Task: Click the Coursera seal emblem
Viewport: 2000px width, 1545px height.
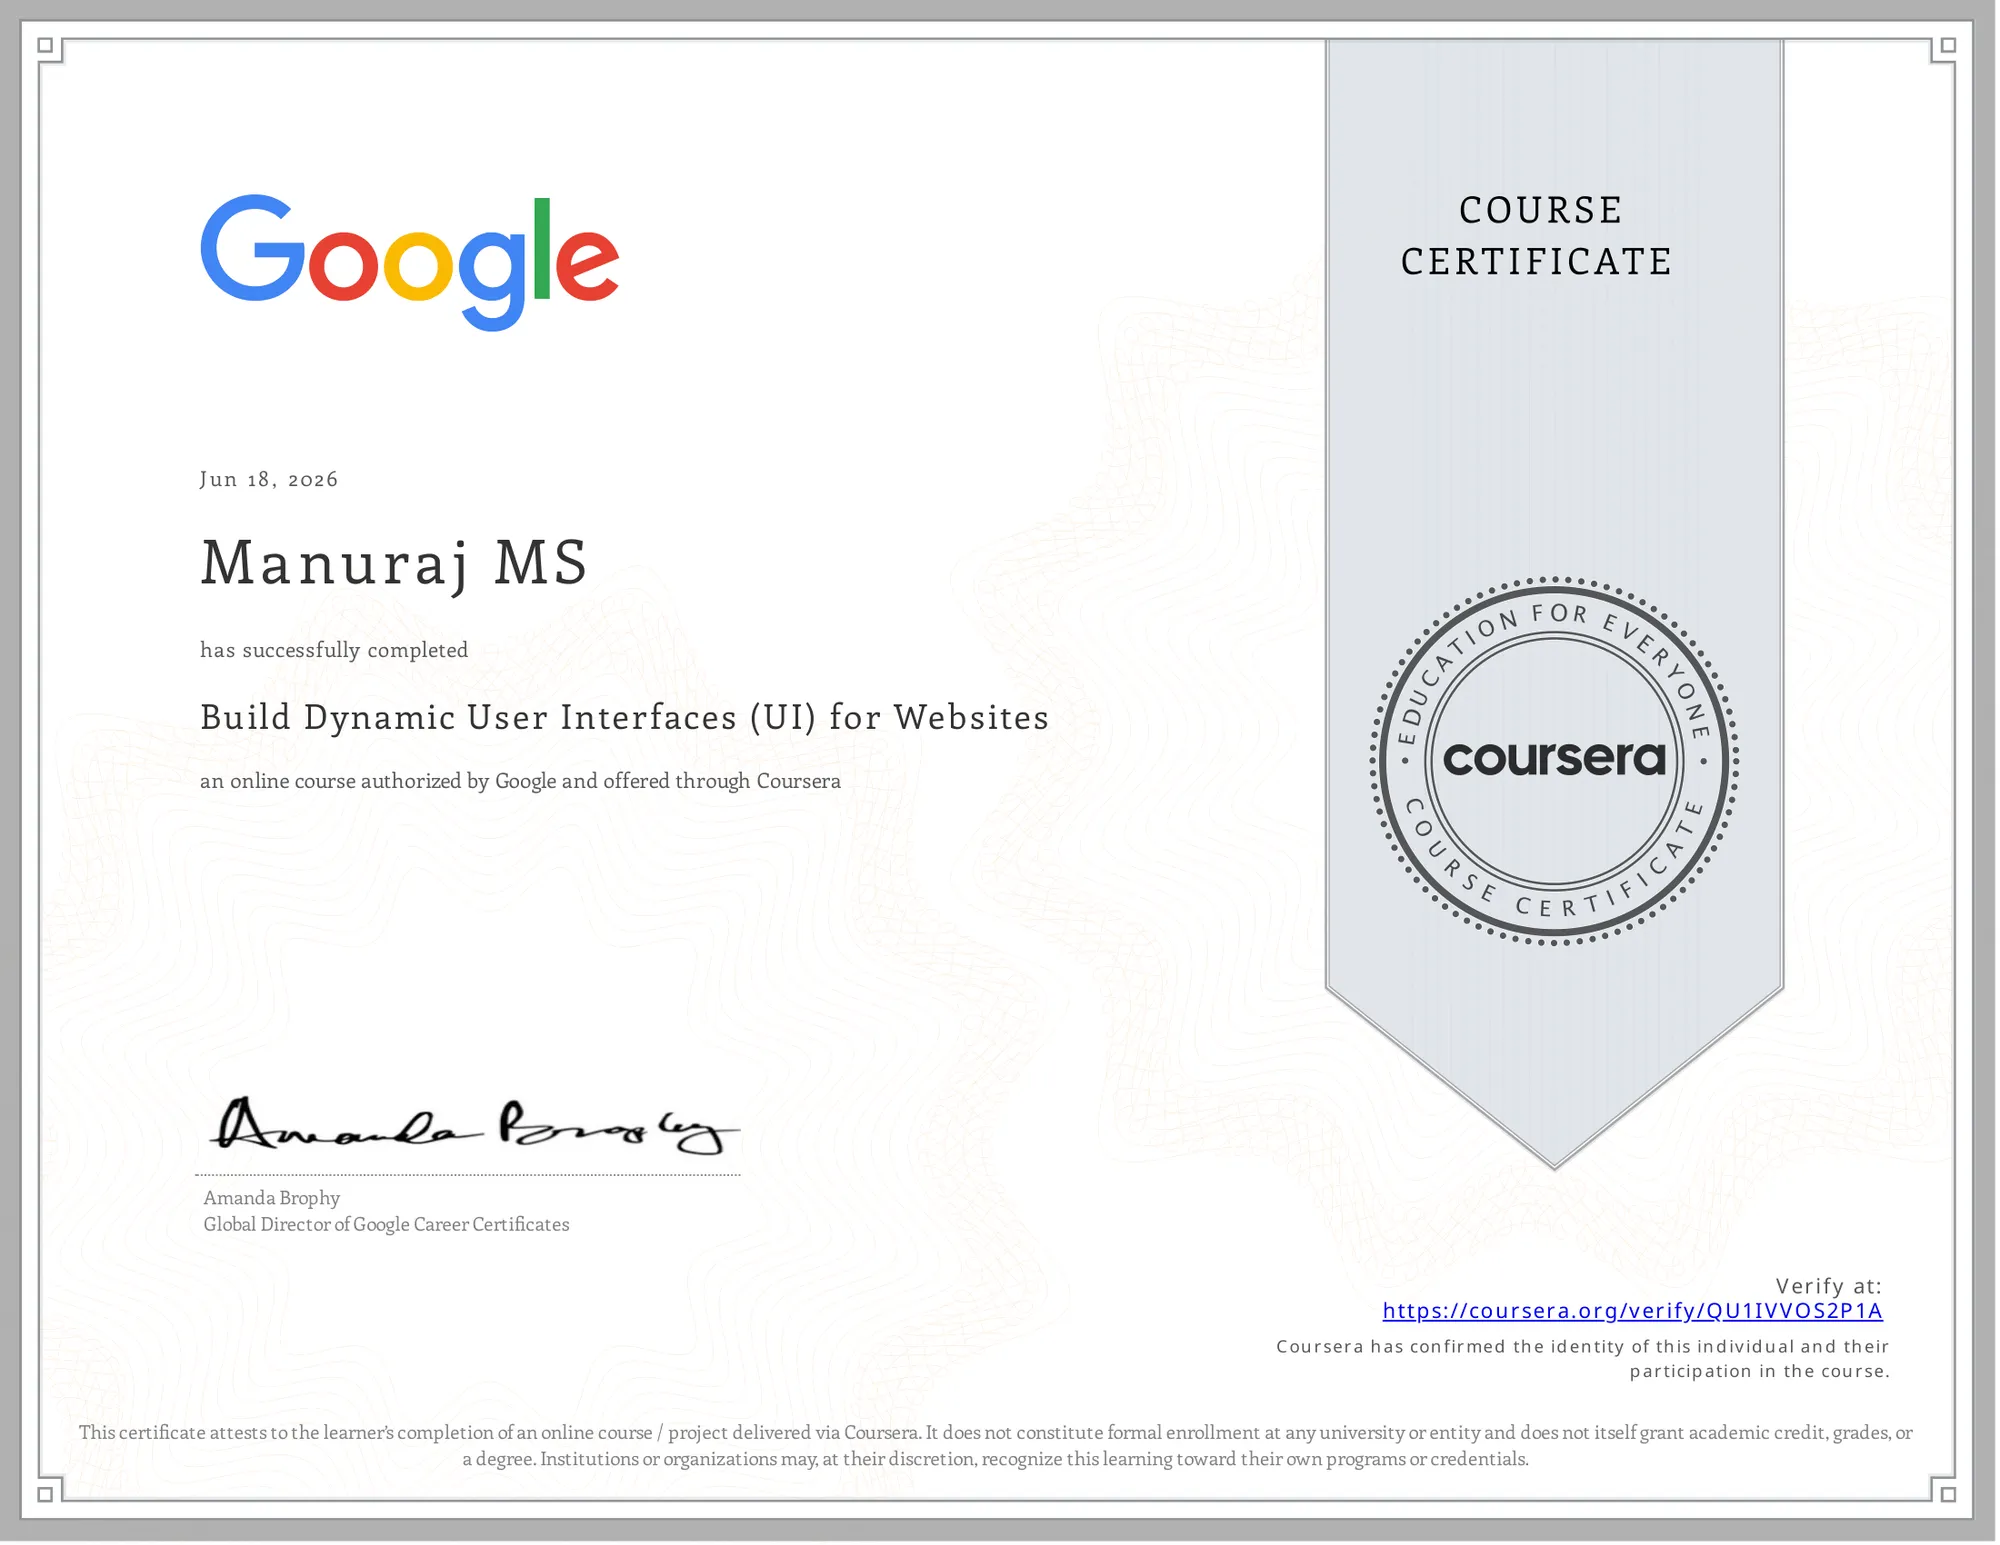Action: tap(1554, 761)
